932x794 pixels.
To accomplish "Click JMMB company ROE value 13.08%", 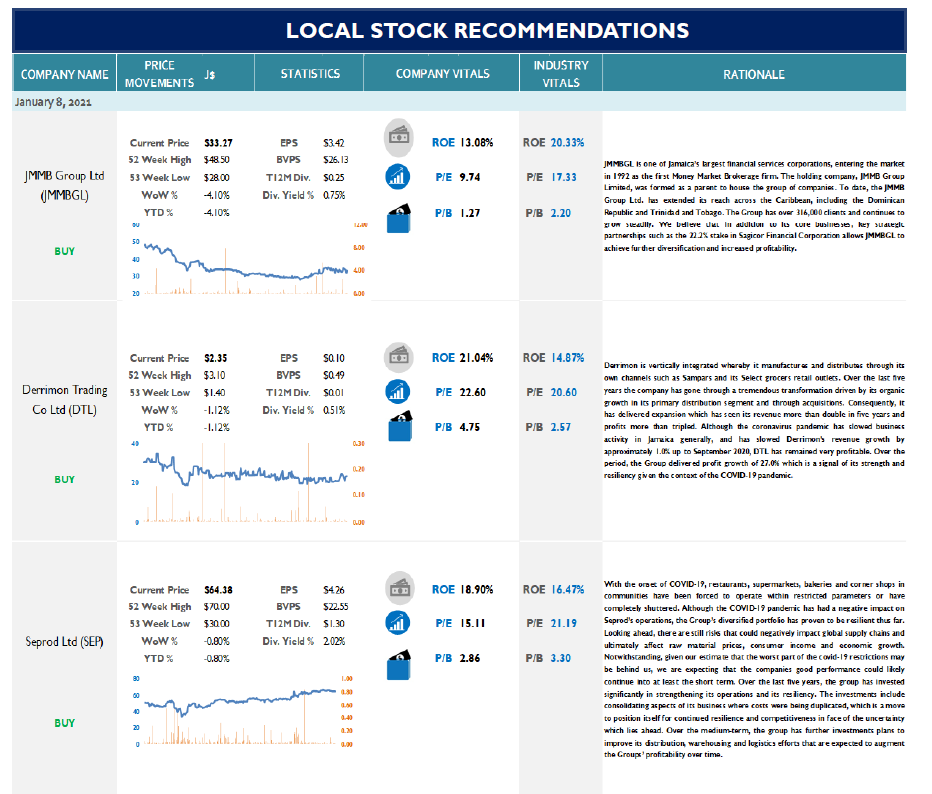I will [x=477, y=143].
